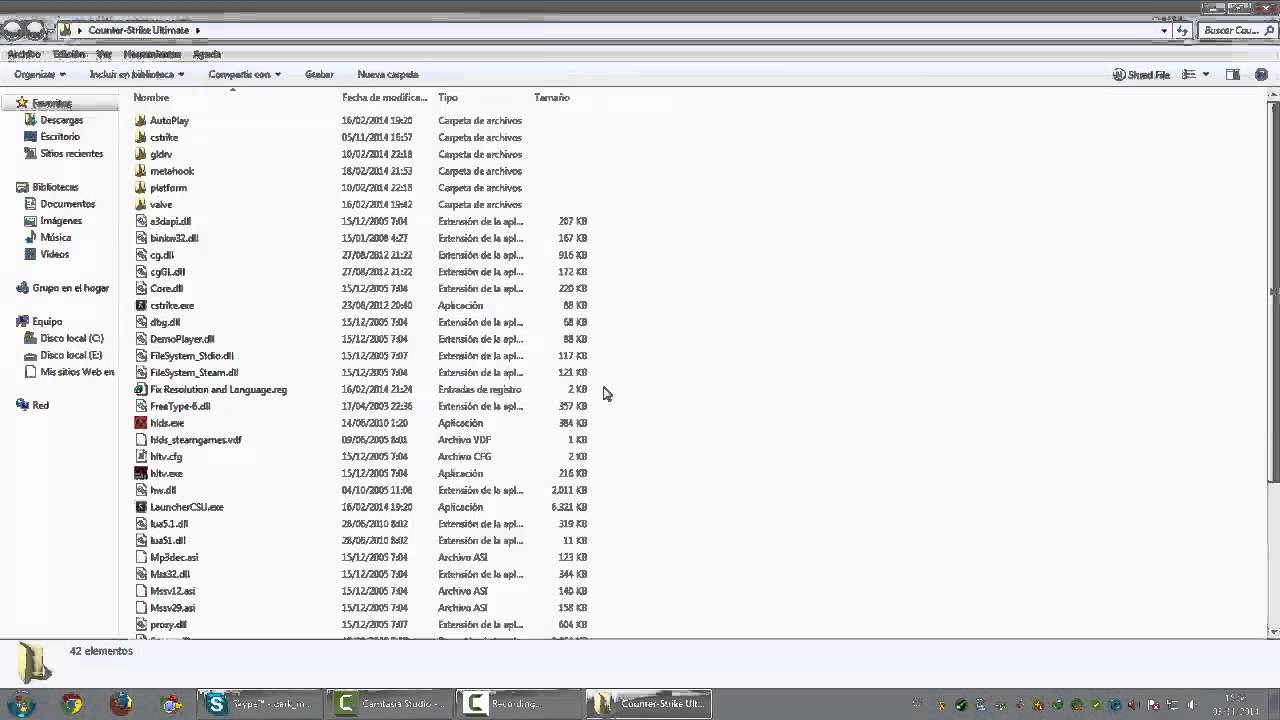The image size is (1280, 720).
Task: Open Skype from the taskbar
Action: tap(259, 704)
